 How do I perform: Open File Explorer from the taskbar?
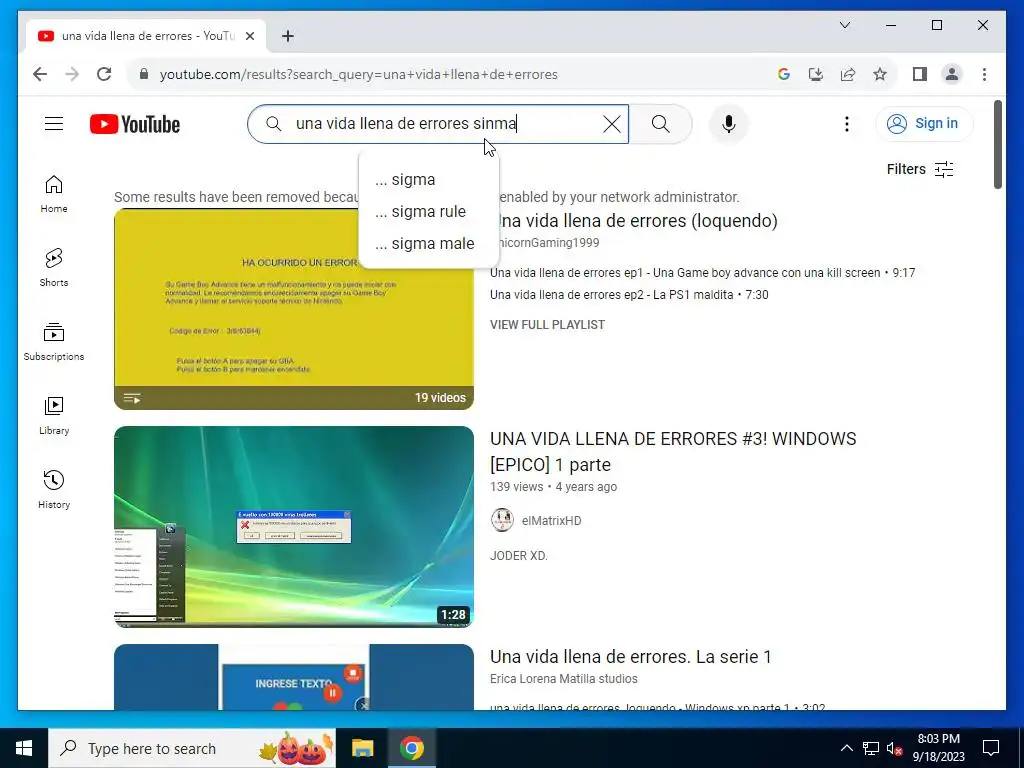pos(362,748)
